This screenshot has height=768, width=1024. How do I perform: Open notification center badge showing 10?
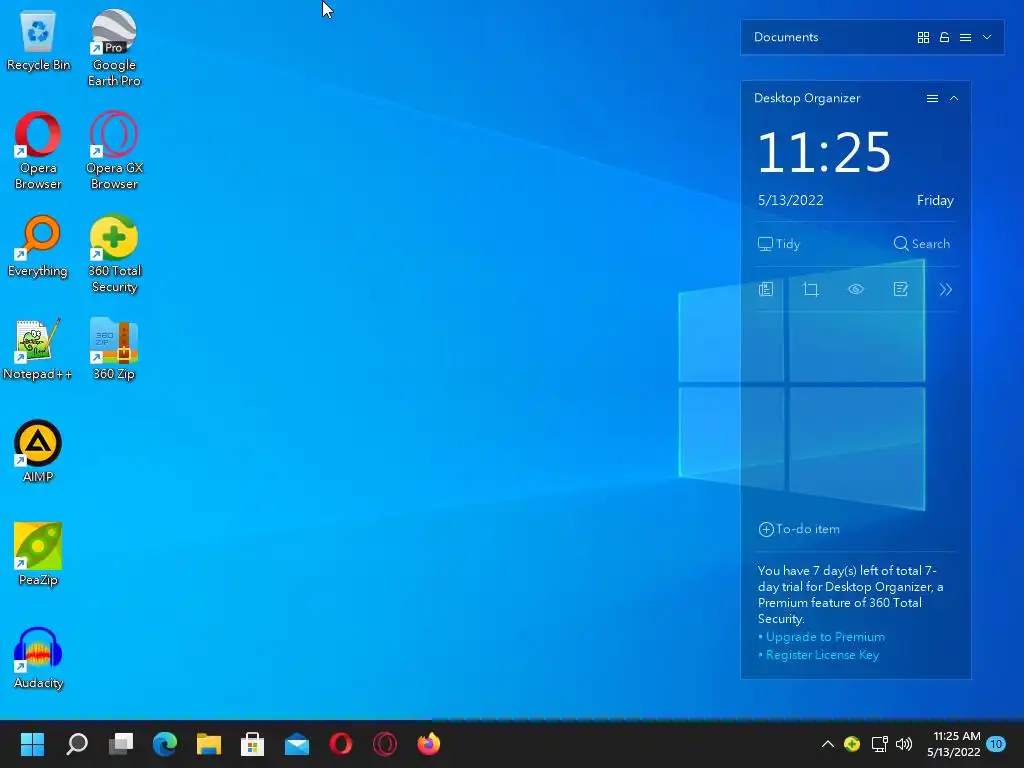[996, 744]
